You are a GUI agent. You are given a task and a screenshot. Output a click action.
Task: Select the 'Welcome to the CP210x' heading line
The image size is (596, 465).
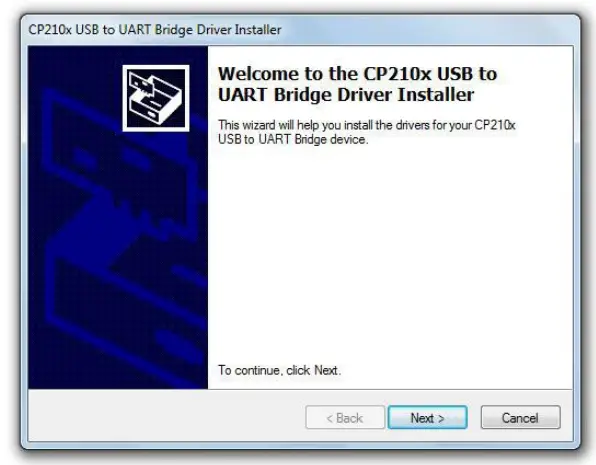tap(357, 74)
